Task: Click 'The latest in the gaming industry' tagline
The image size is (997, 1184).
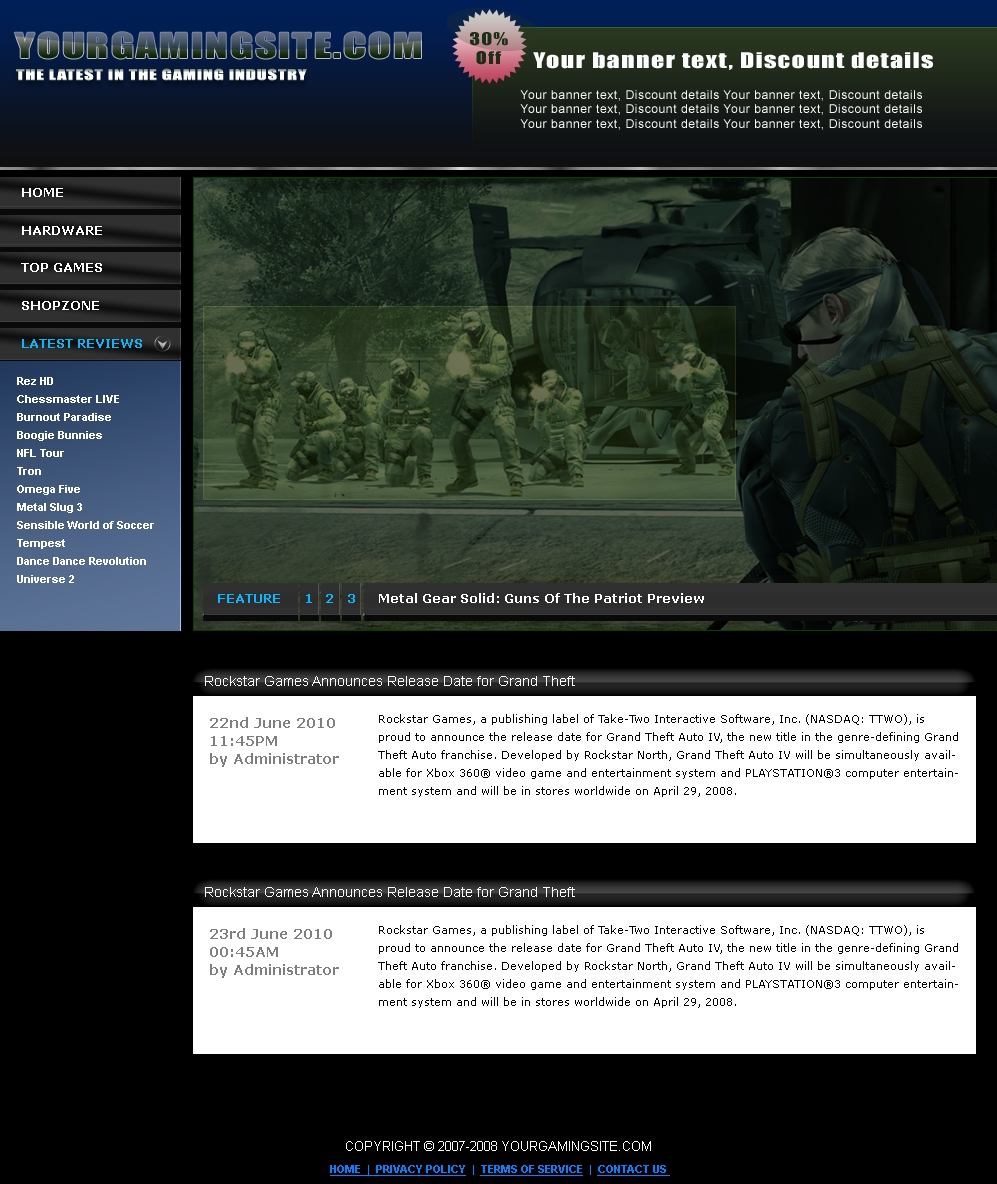Action: pos(162,75)
